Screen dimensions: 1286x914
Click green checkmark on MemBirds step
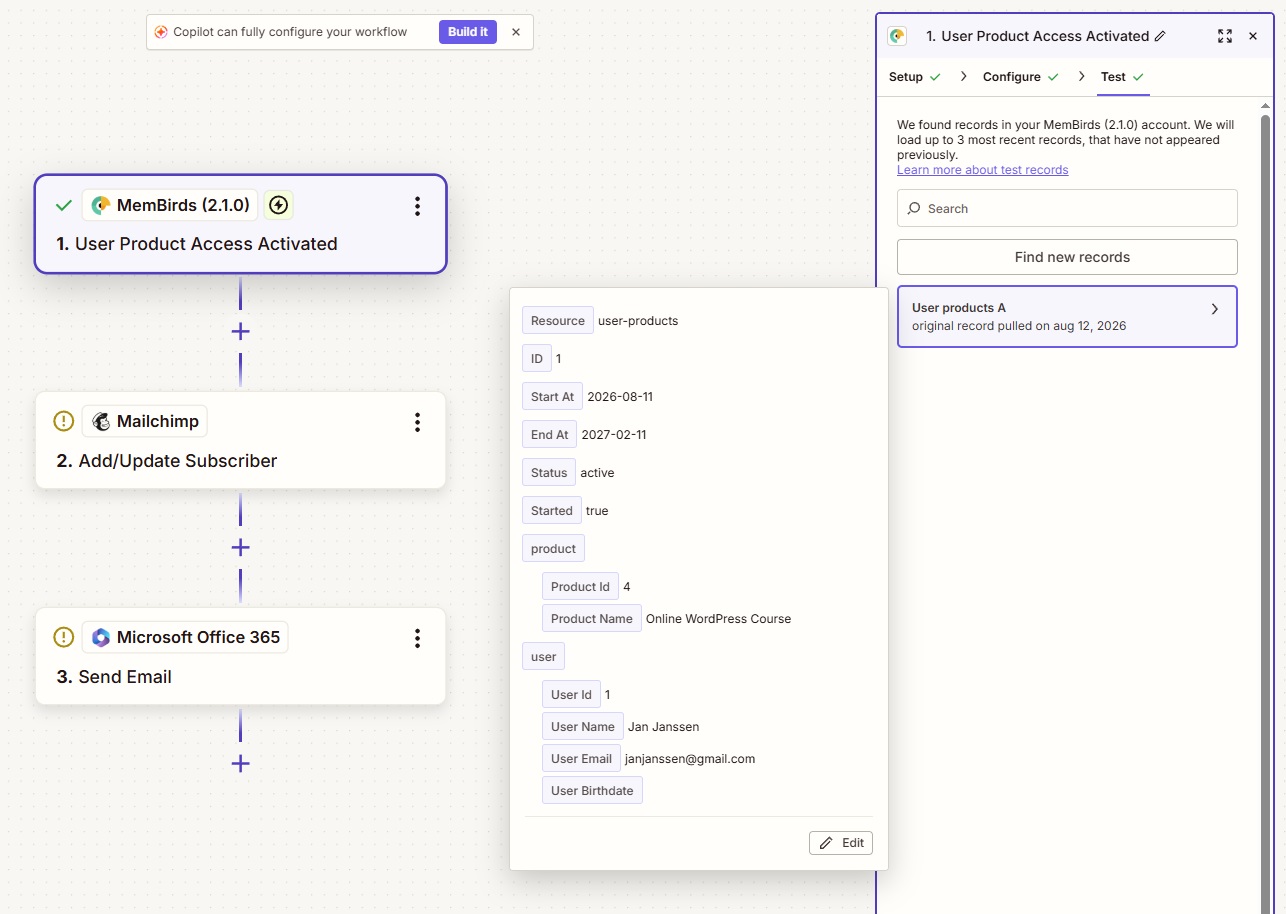(x=64, y=205)
